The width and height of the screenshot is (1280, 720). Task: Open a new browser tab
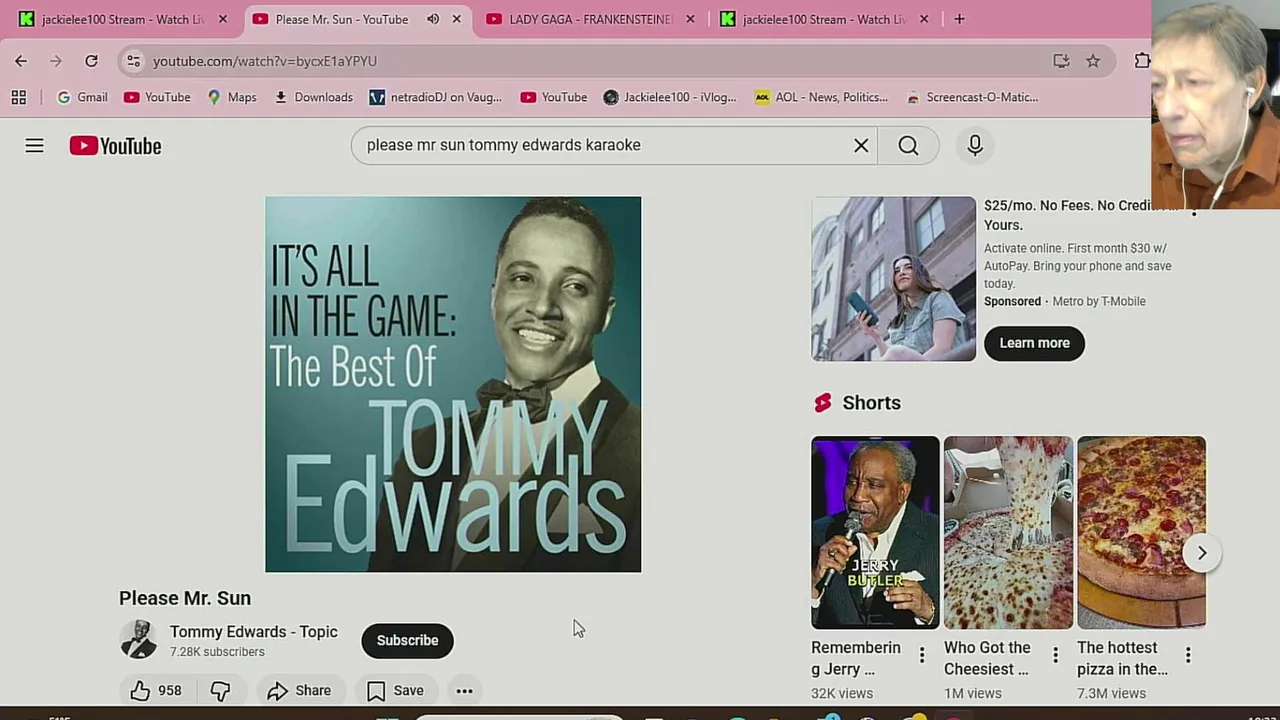click(959, 19)
